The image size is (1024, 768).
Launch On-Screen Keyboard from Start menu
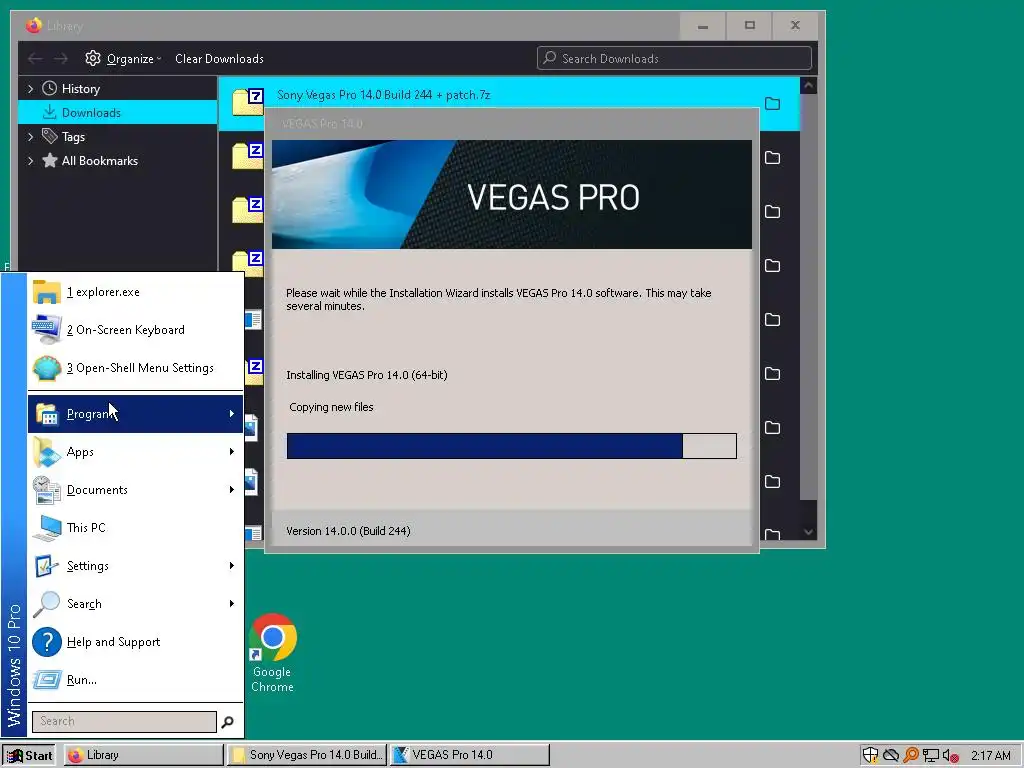135,330
